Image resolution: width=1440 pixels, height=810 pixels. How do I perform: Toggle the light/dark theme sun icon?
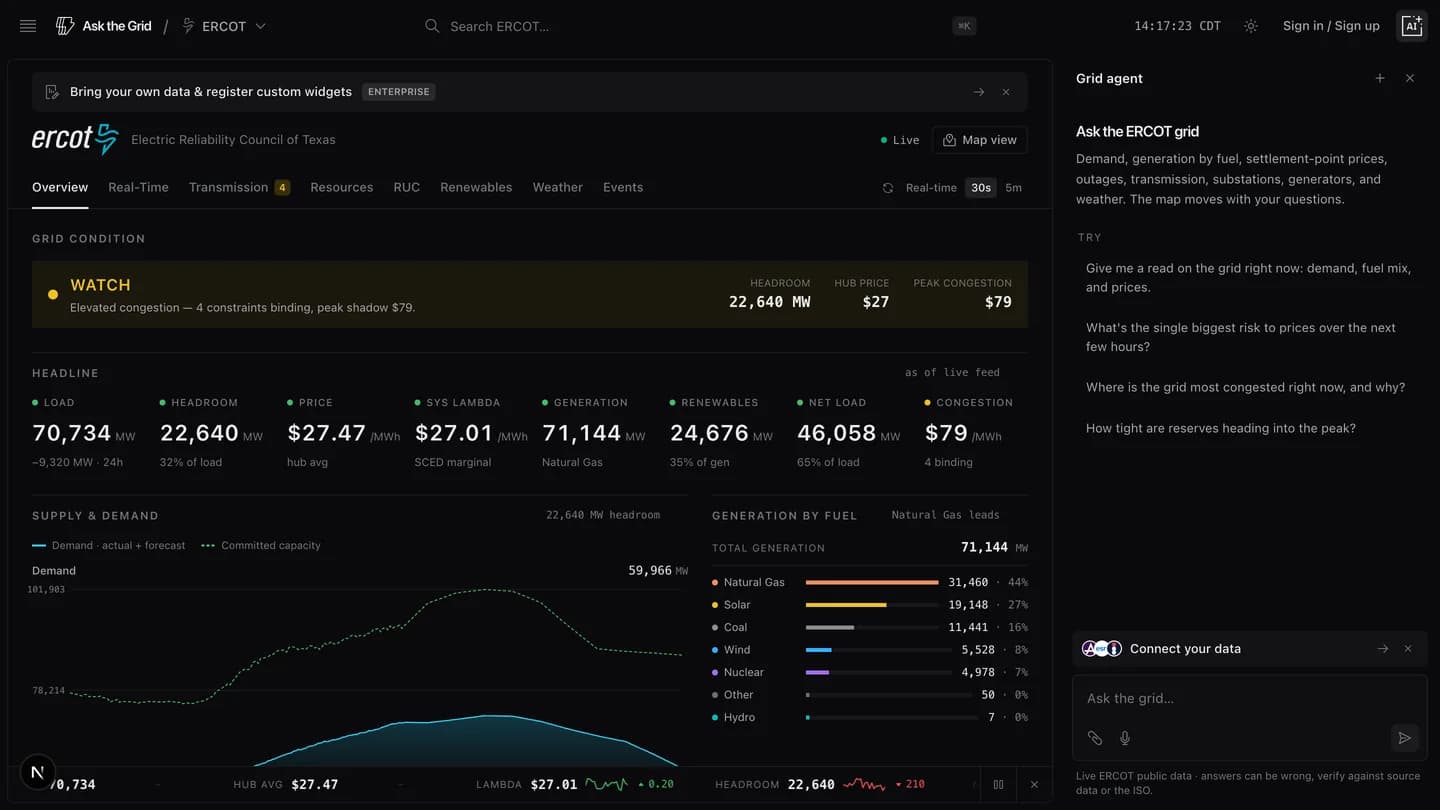click(x=1251, y=26)
